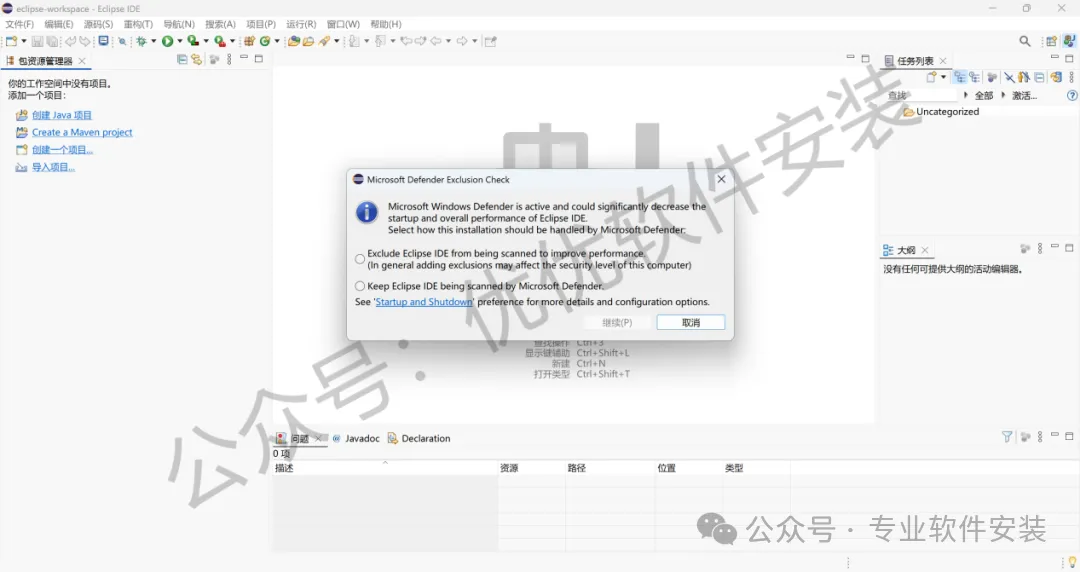Viewport: 1080px width, 572px height.
Task: Select Keep Eclipse IDE being scanned option
Action: coord(360,286)
